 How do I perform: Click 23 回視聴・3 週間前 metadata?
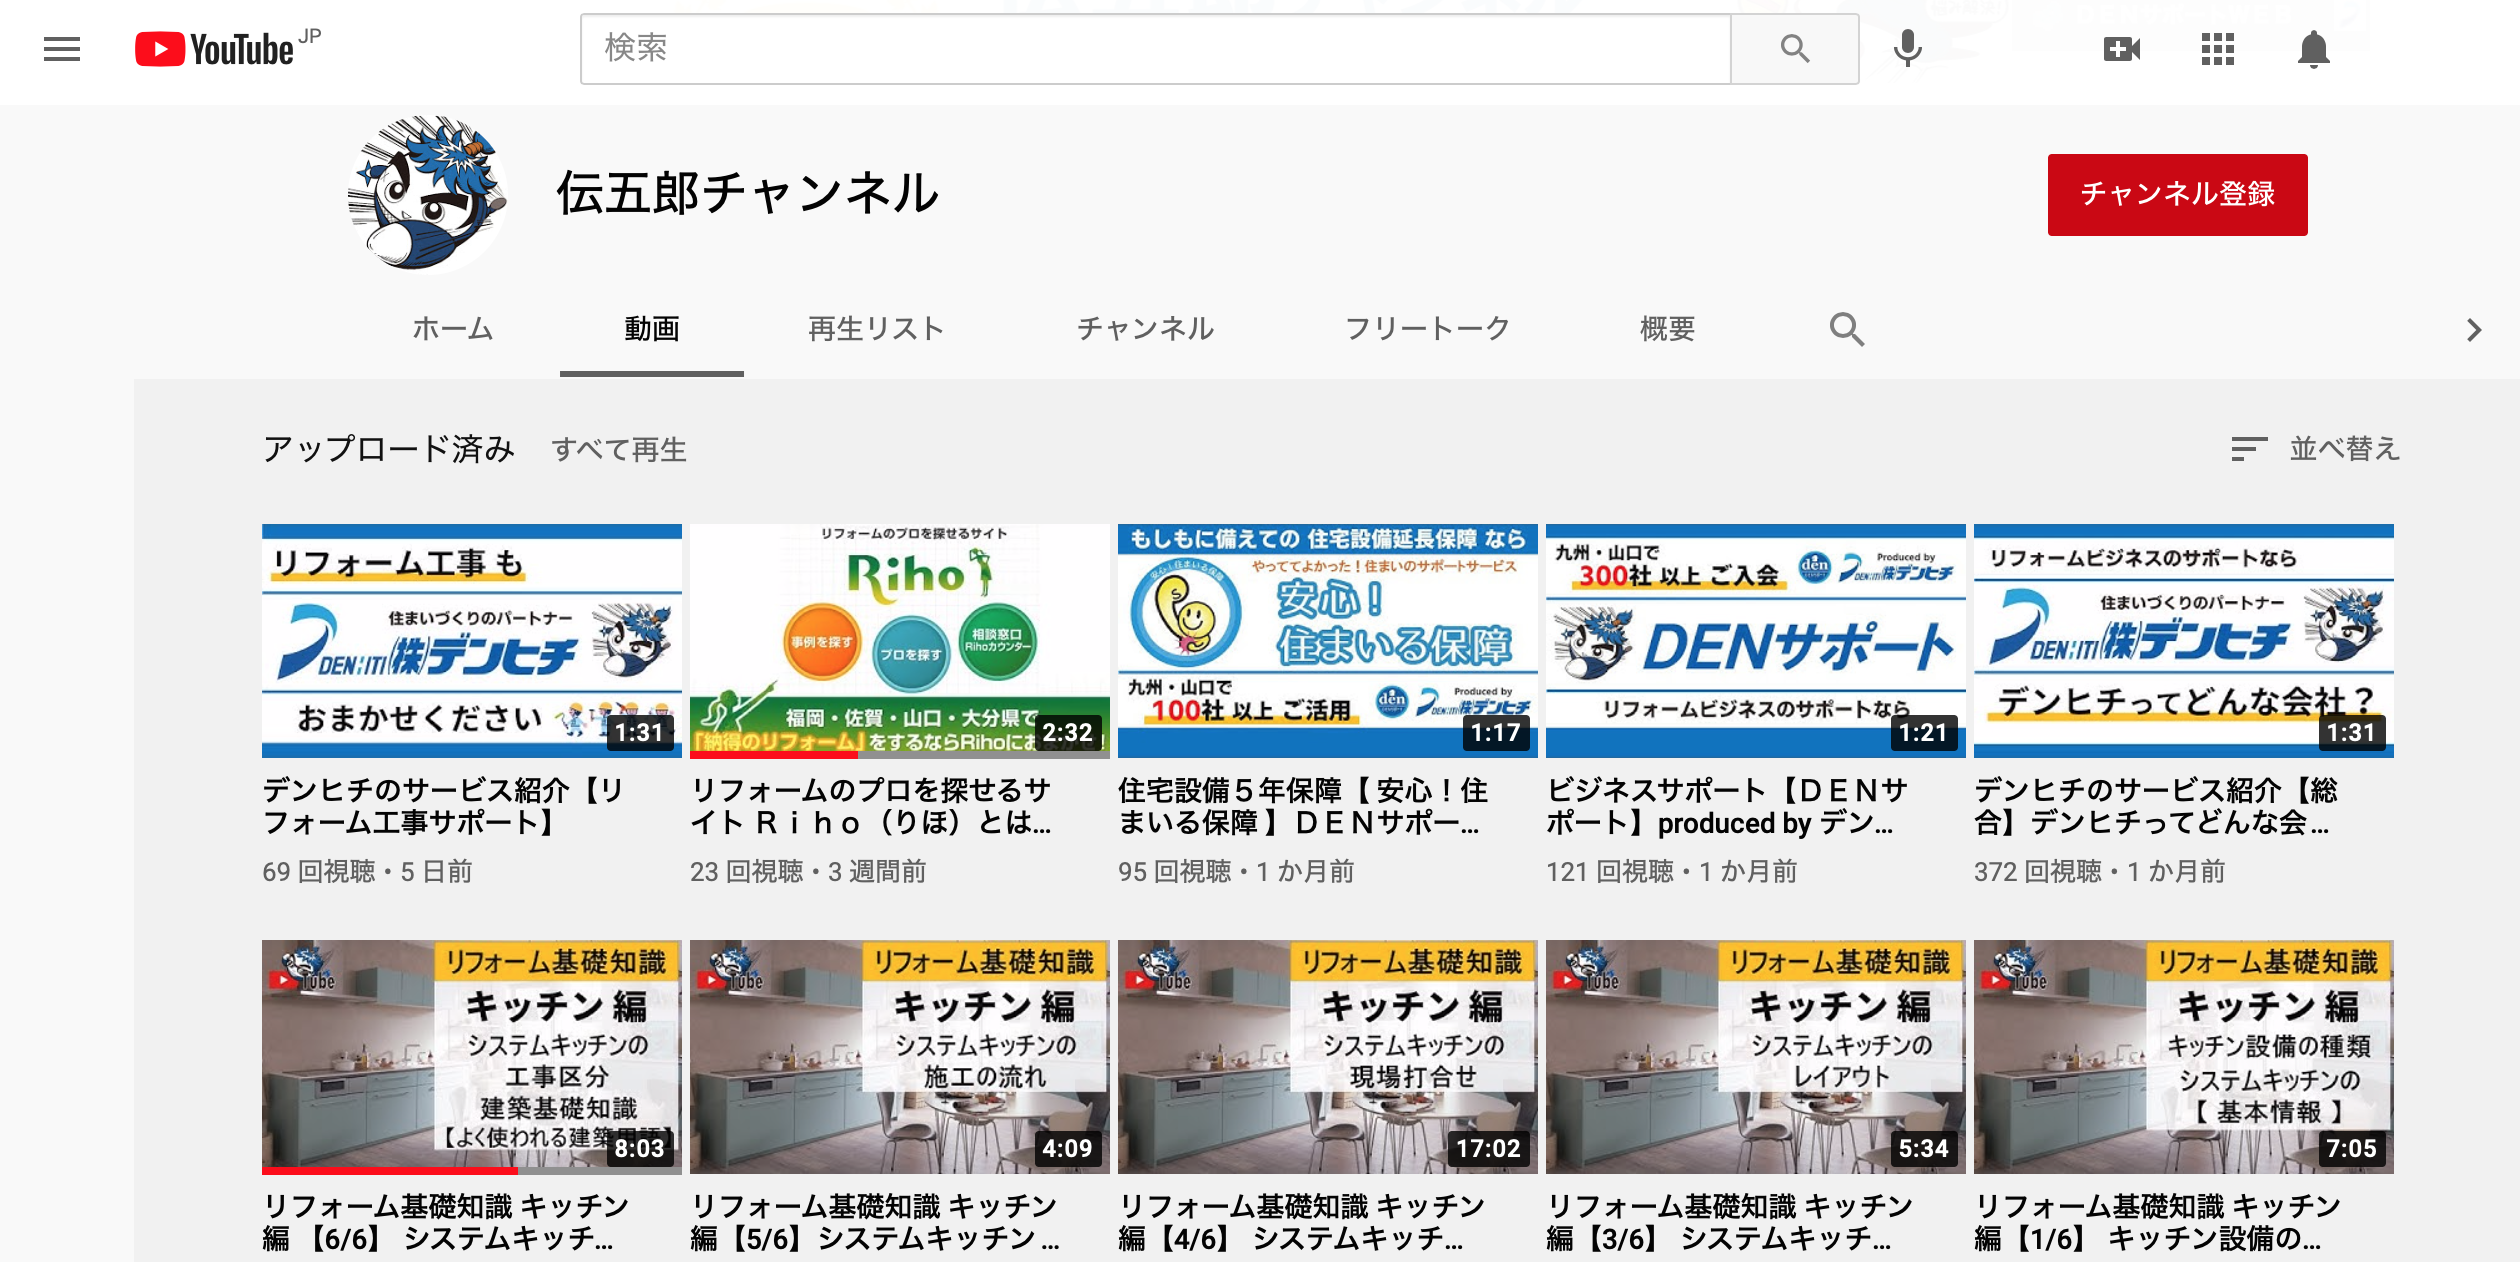tap(808, 871)
